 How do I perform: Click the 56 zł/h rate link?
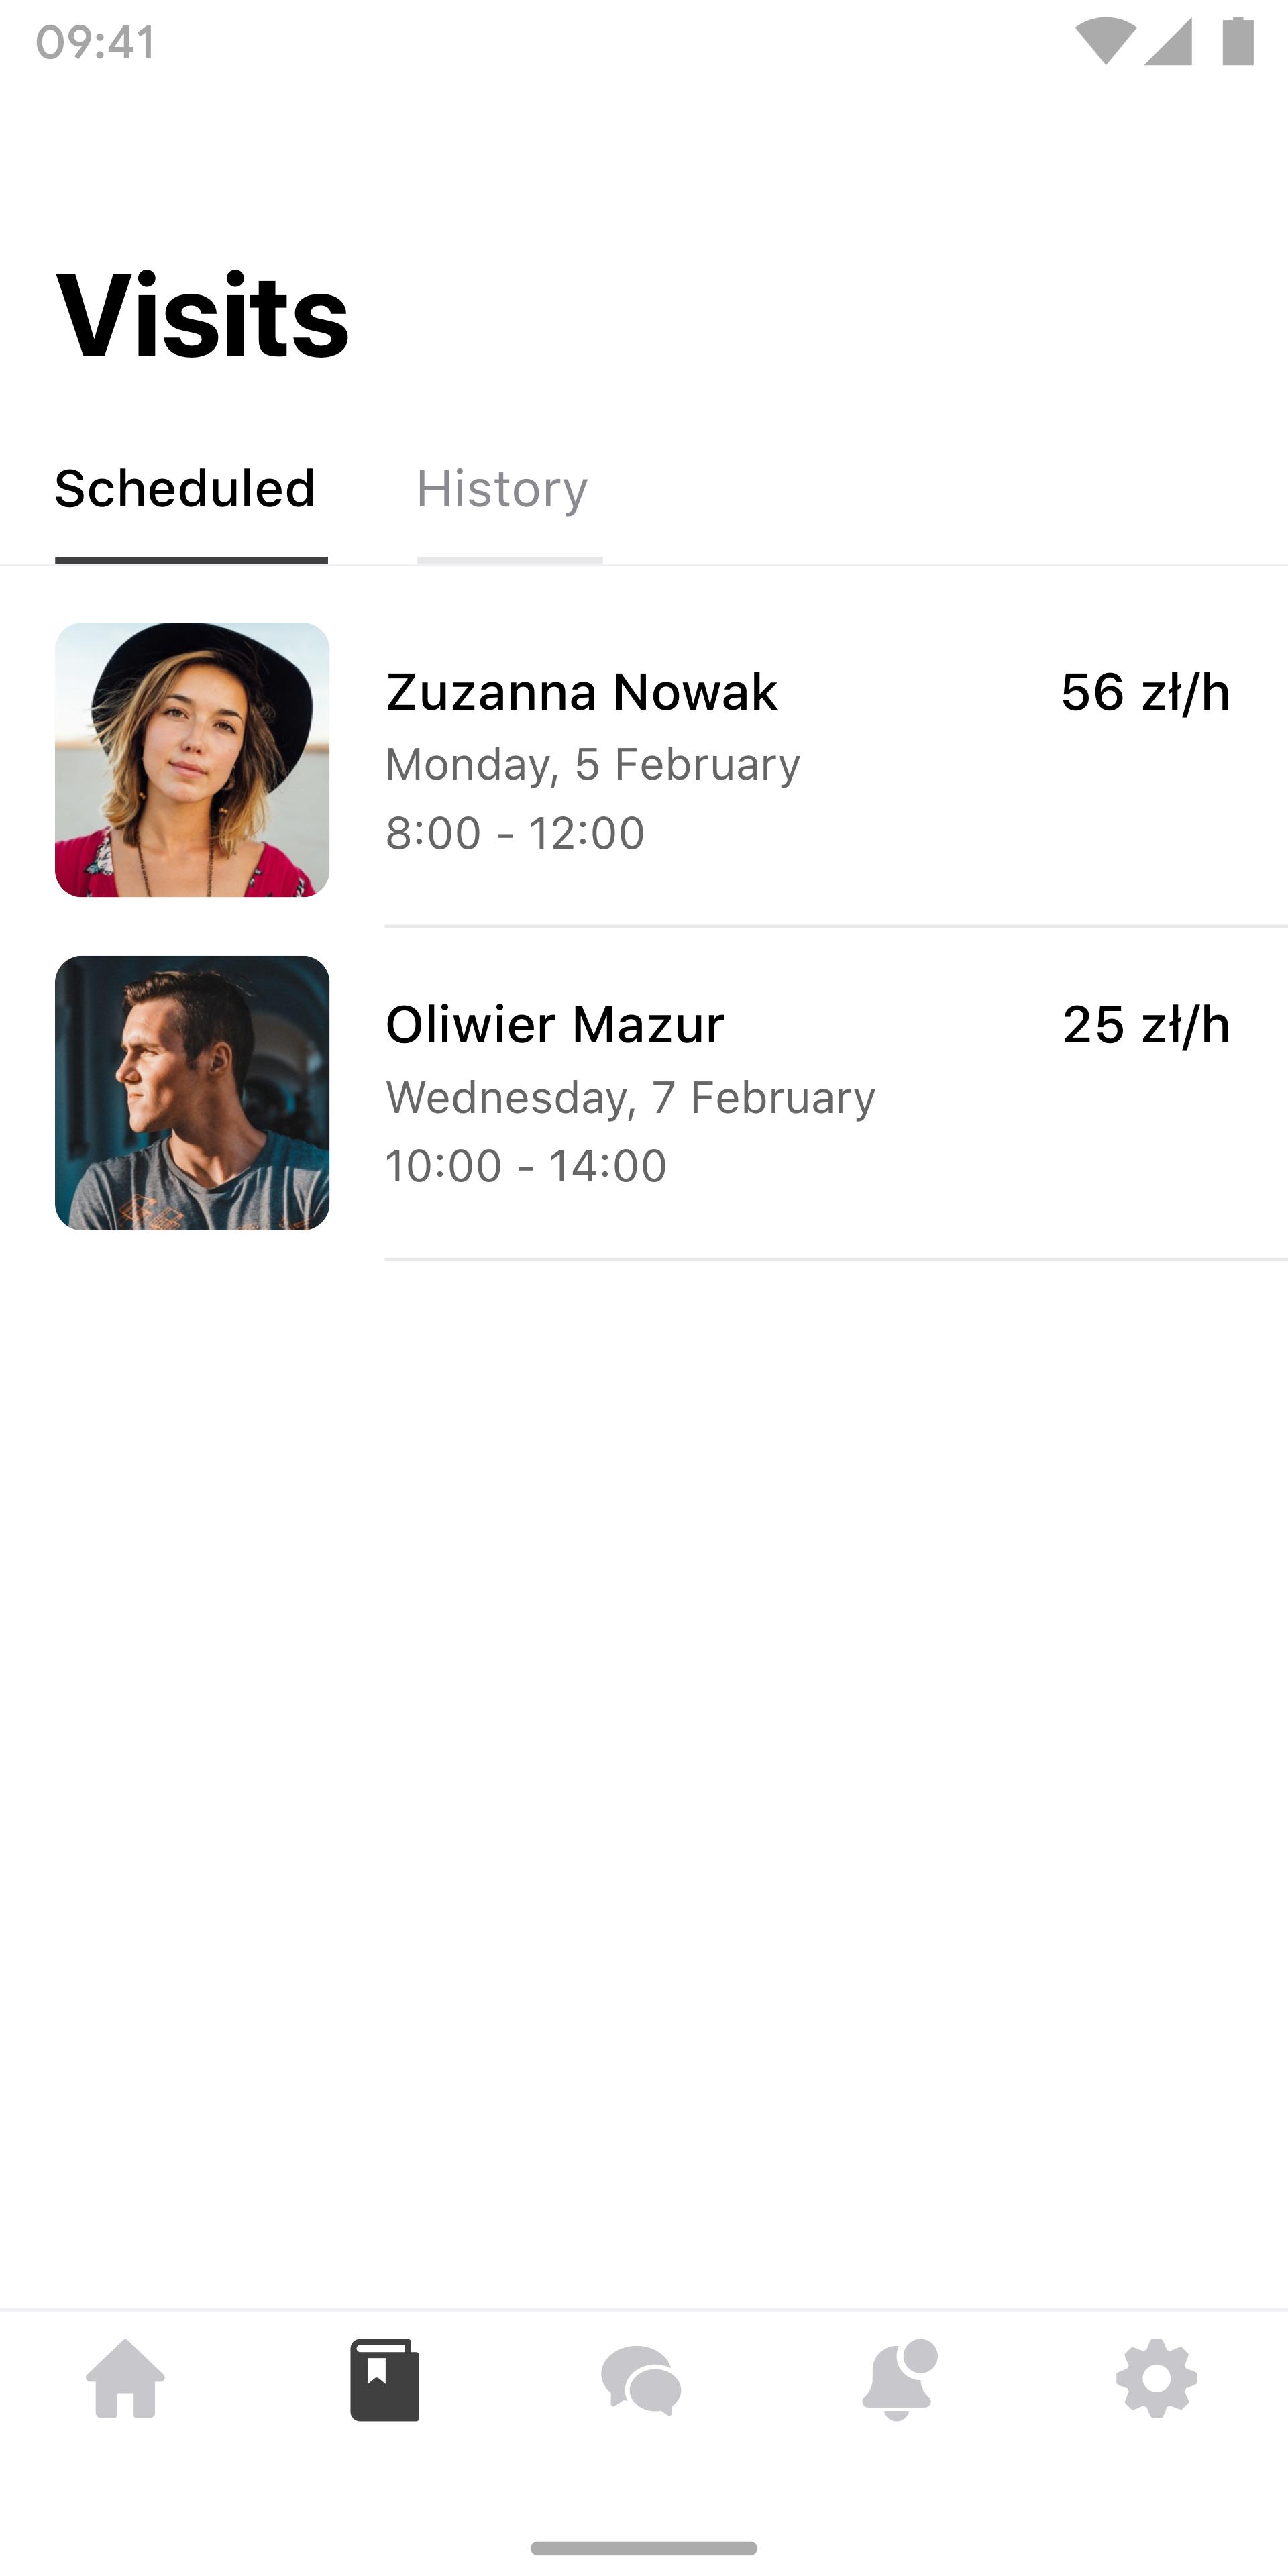click(1145, 690)
